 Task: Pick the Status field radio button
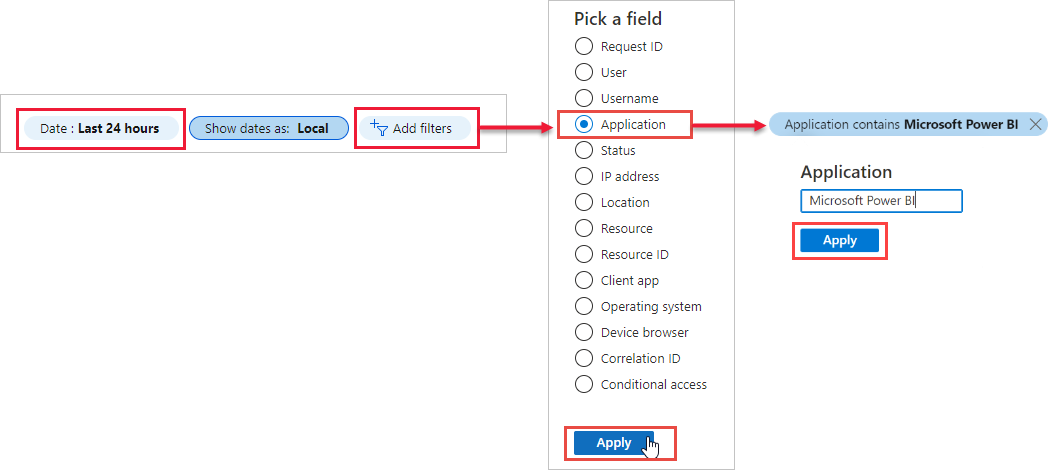[584, 150]
